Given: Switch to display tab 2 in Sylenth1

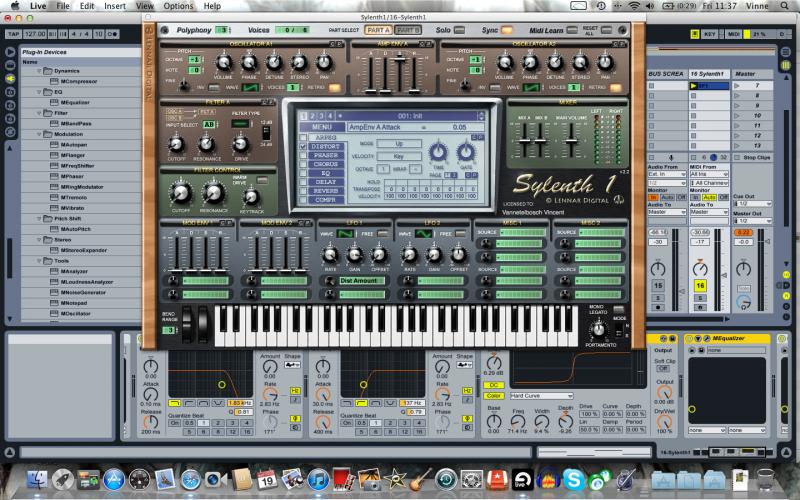Looking at the screenshot, I should click(313, 116).
